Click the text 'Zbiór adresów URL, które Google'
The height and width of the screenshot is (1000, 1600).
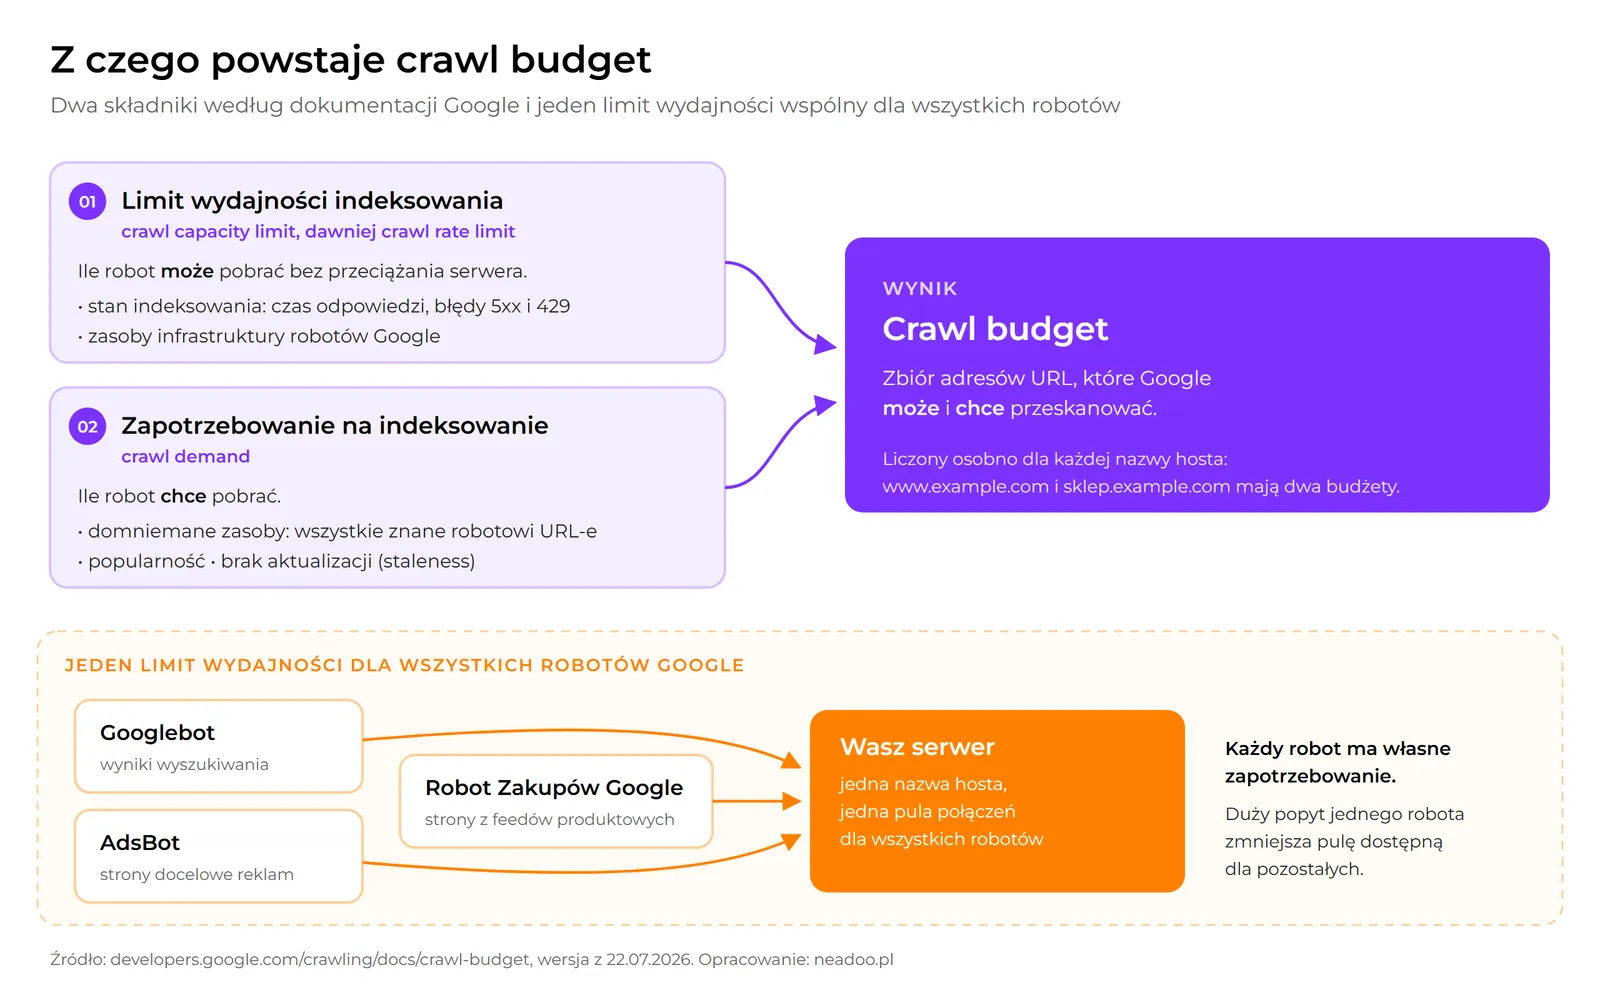point(1047,378)
